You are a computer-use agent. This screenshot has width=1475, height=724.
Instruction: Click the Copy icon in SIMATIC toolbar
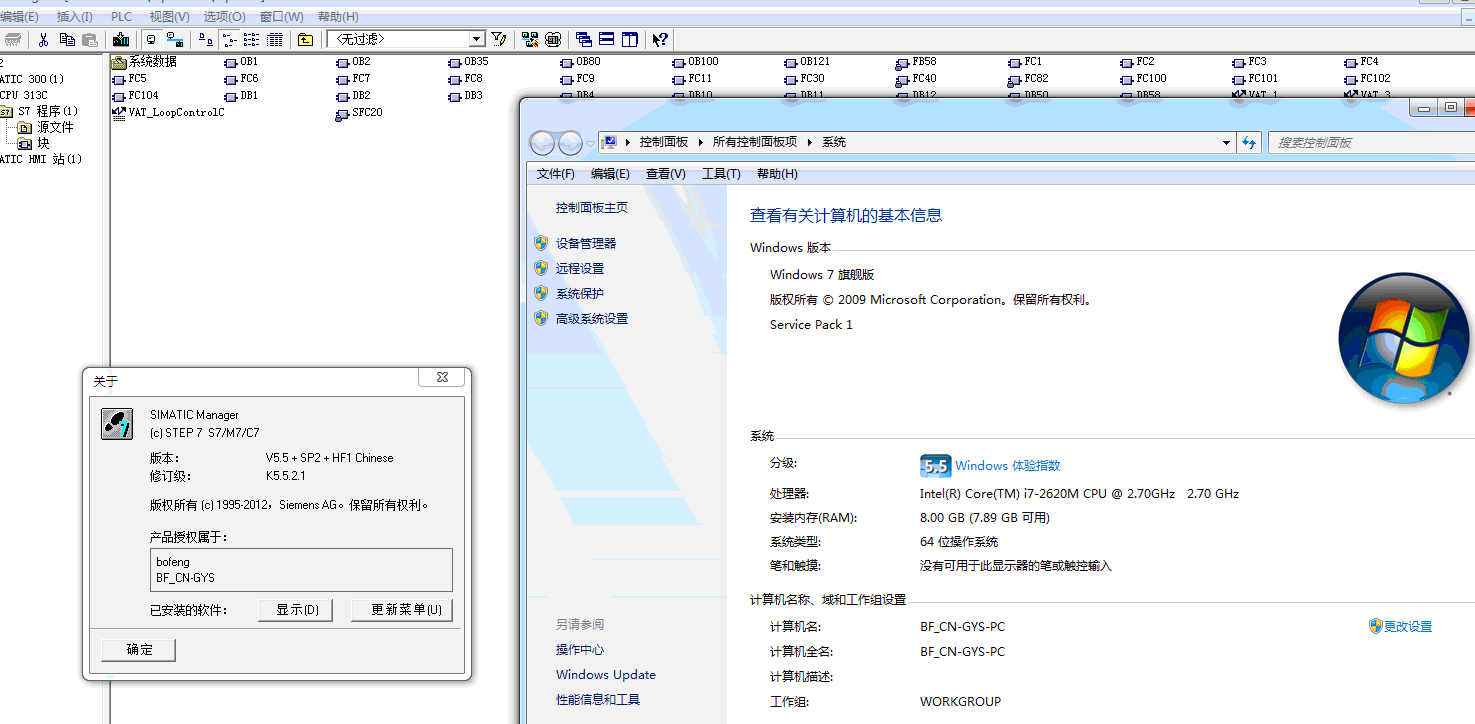click(67, 40)
